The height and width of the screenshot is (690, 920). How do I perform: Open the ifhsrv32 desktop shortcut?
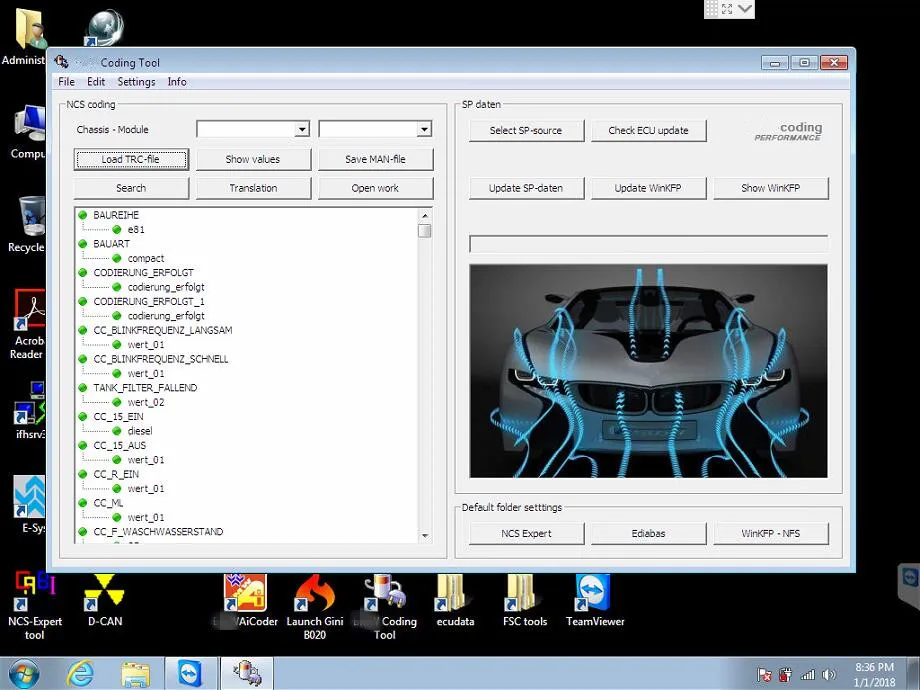click(x=29, y=410)
